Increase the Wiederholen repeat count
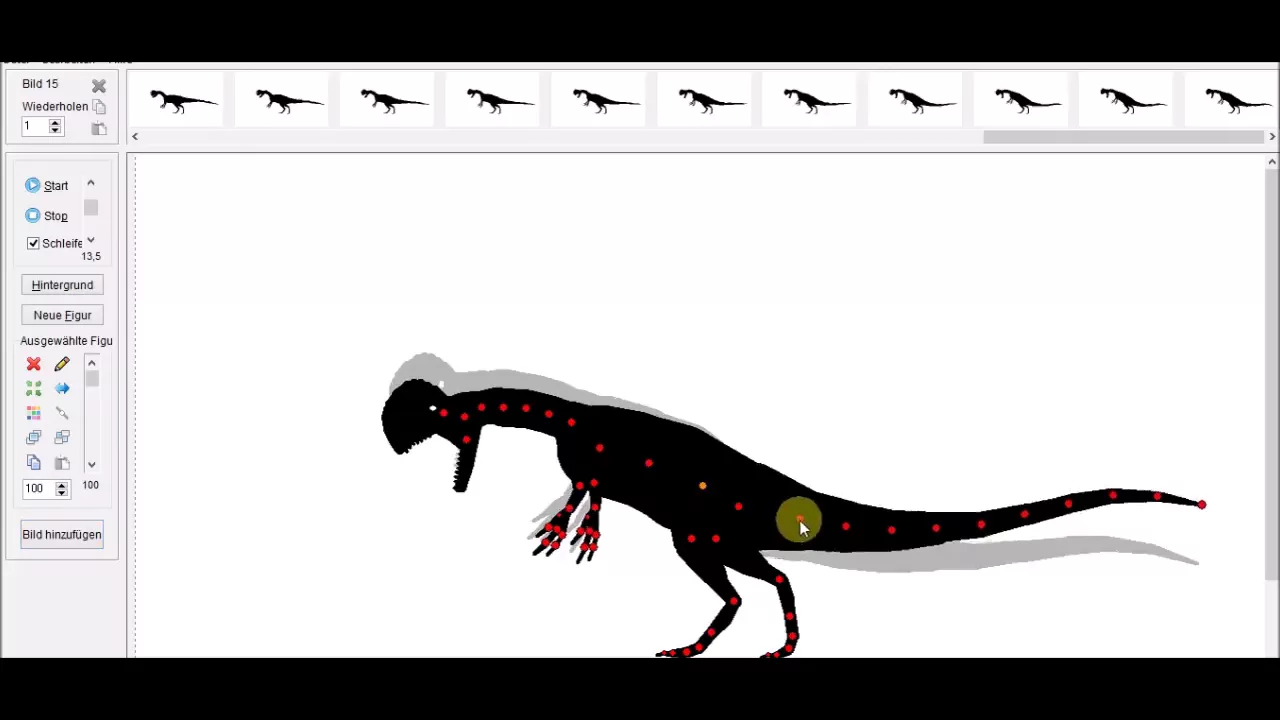This screenshot has width=1280, height=720. point(55,122)
